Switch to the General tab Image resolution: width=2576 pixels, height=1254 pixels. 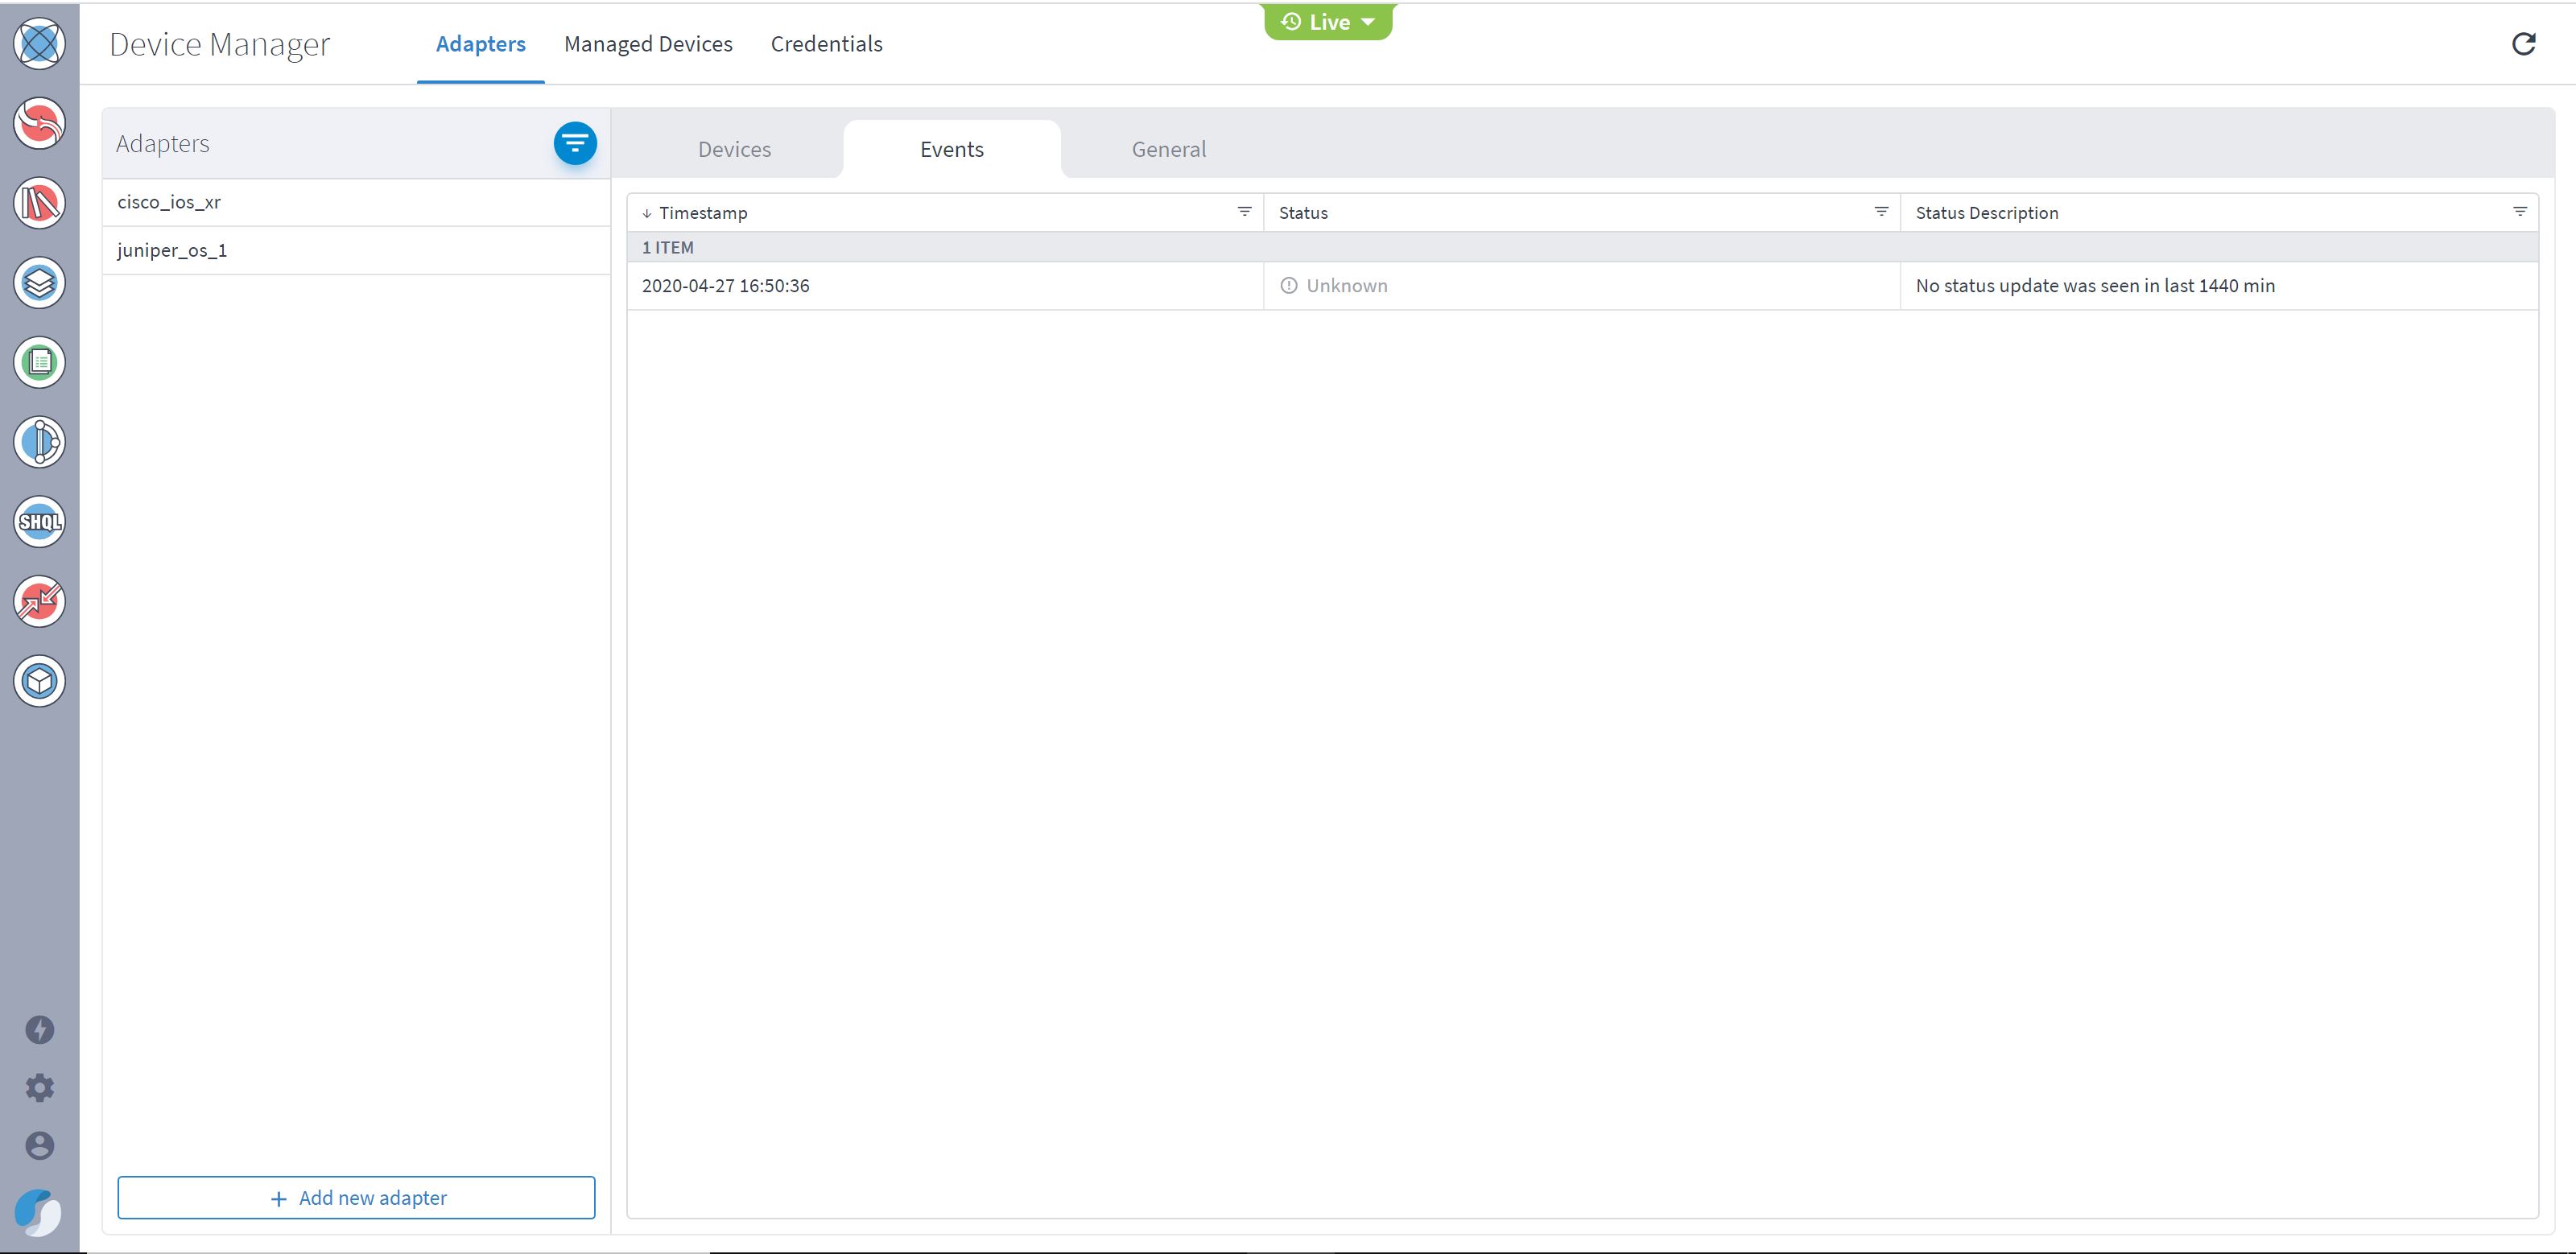click(1168, 149)
